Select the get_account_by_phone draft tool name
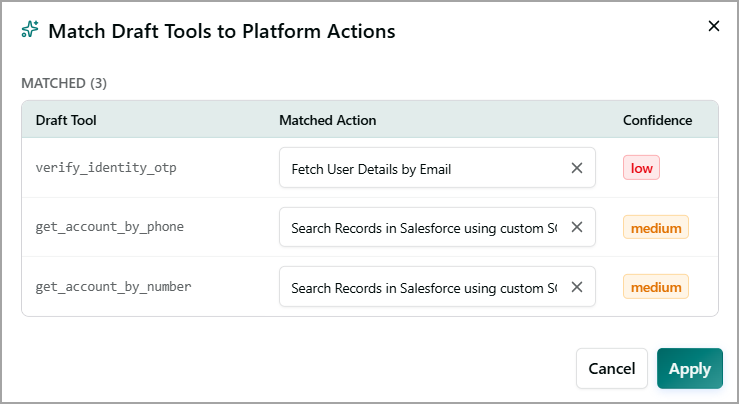739x404 pixels. [x=110, y=227]
